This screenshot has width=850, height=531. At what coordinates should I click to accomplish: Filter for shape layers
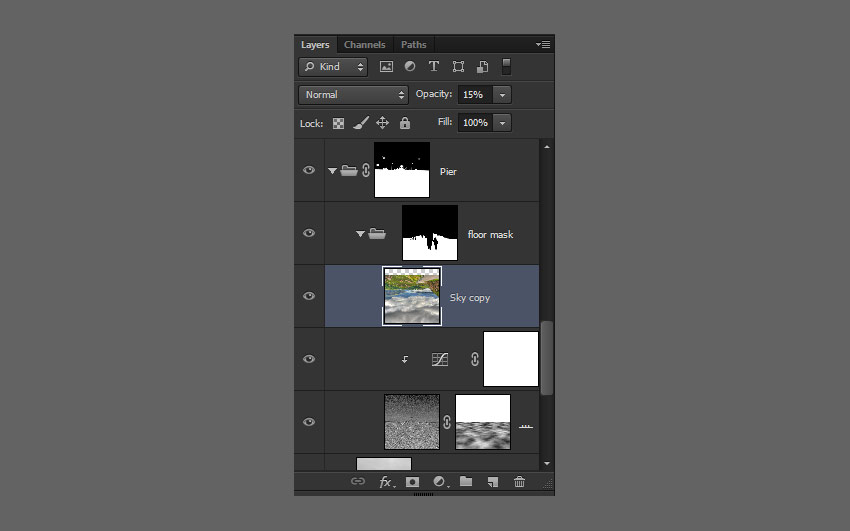point(458,67)
